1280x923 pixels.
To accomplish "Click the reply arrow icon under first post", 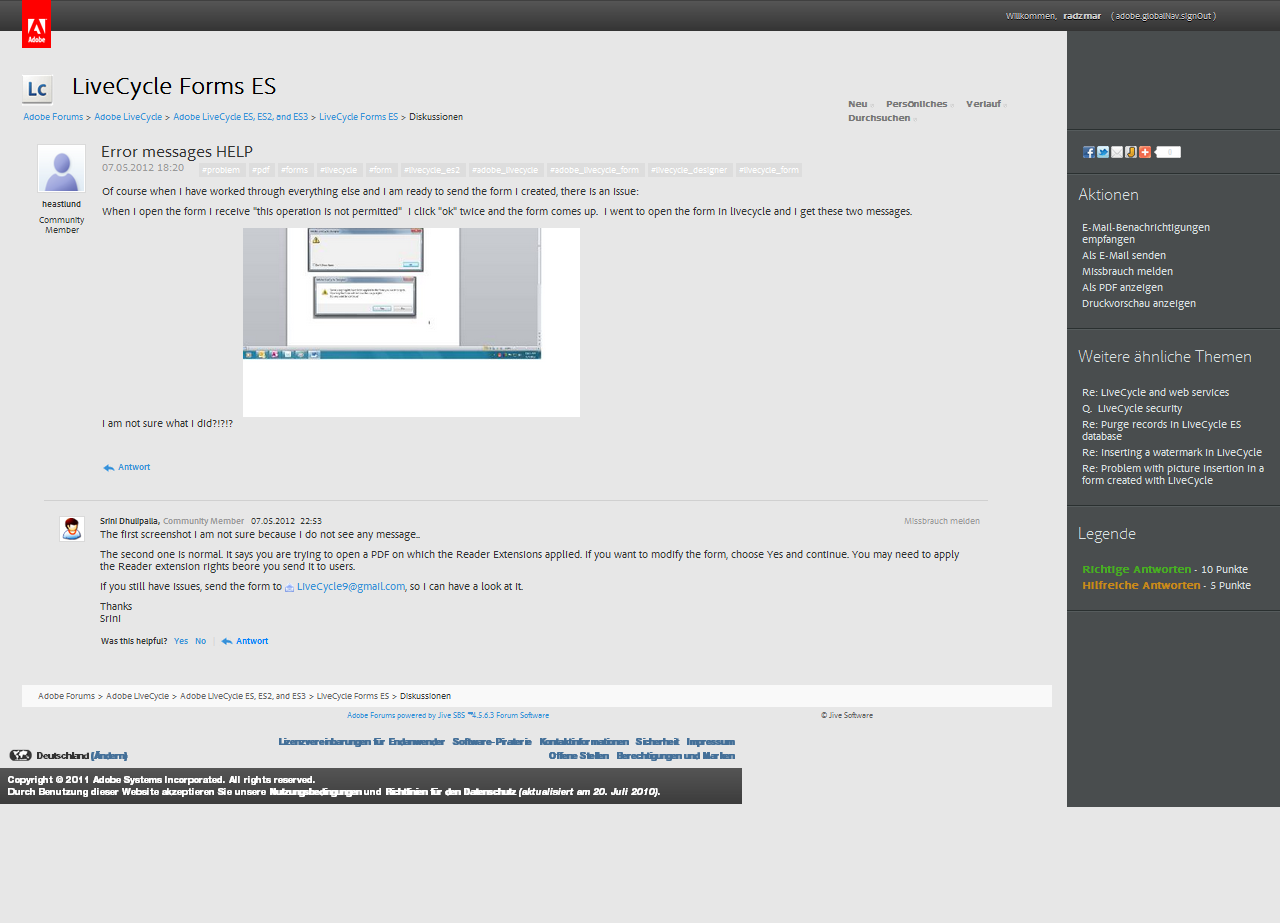I will (x=108, y=467).
